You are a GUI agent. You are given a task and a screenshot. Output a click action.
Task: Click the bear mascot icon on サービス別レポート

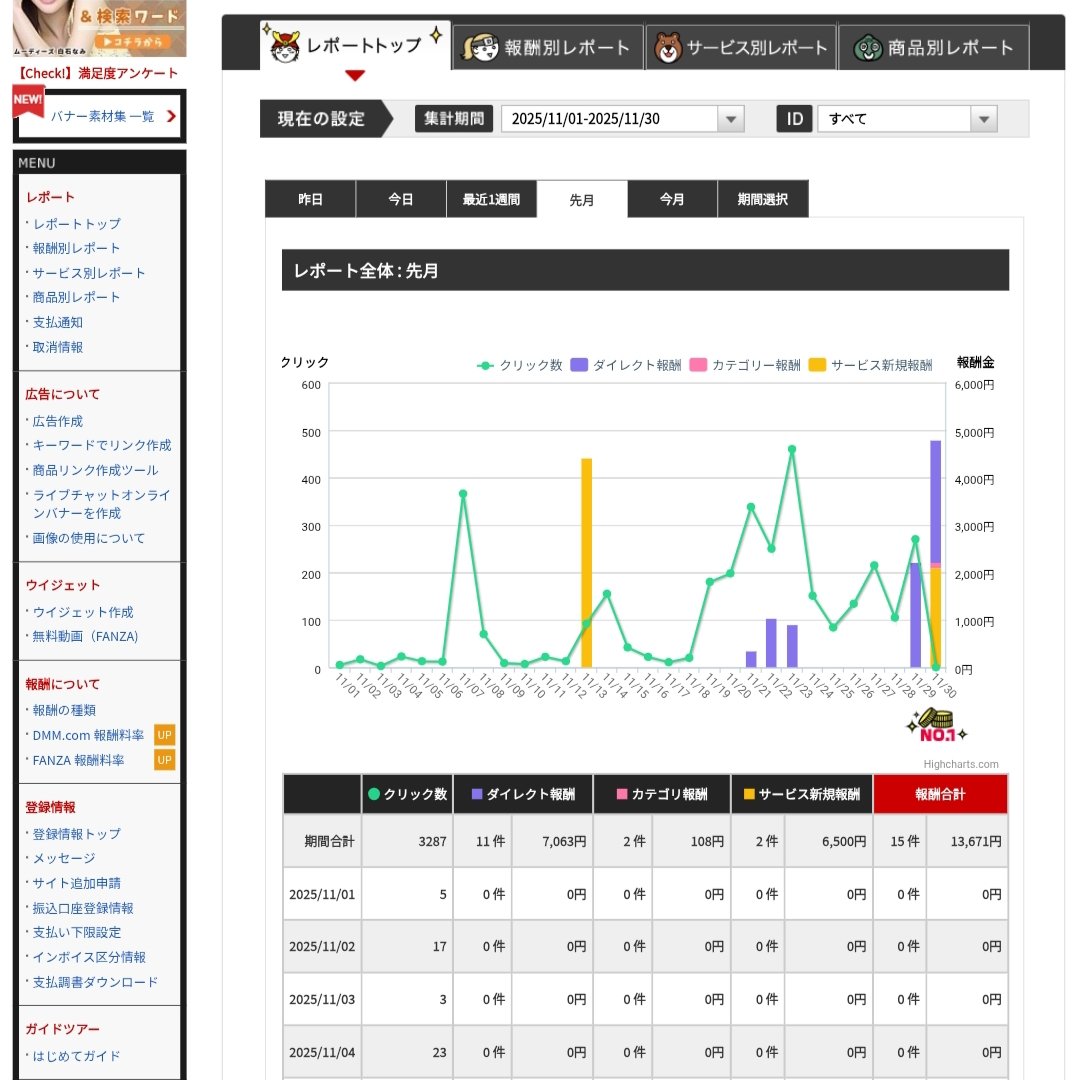click(x=667, y=48)
